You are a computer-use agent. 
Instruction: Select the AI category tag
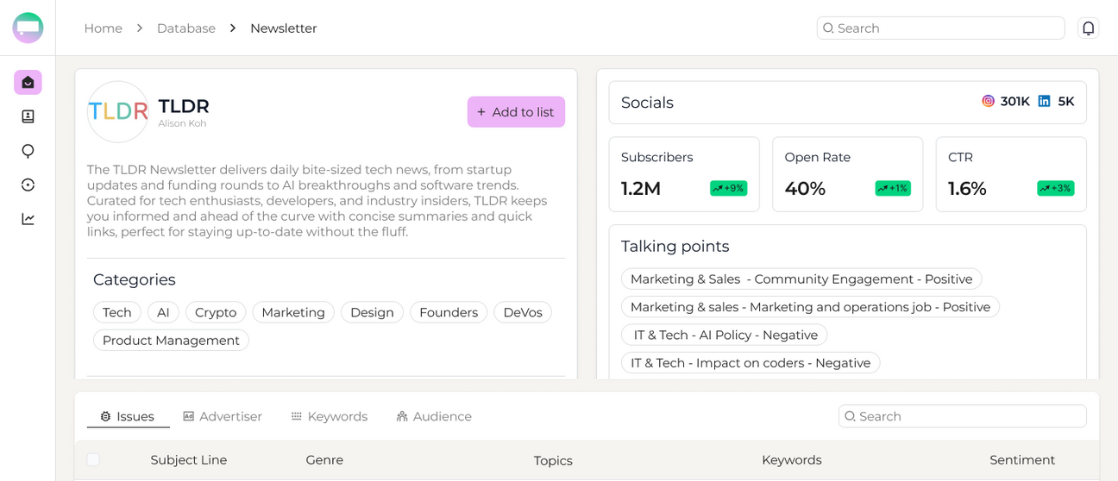[x=163, y=312]
